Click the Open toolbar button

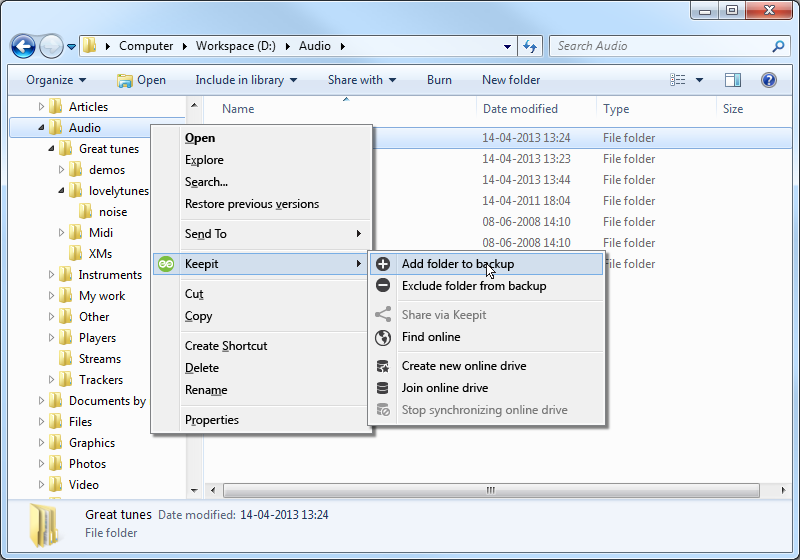(x=141, y=80)
